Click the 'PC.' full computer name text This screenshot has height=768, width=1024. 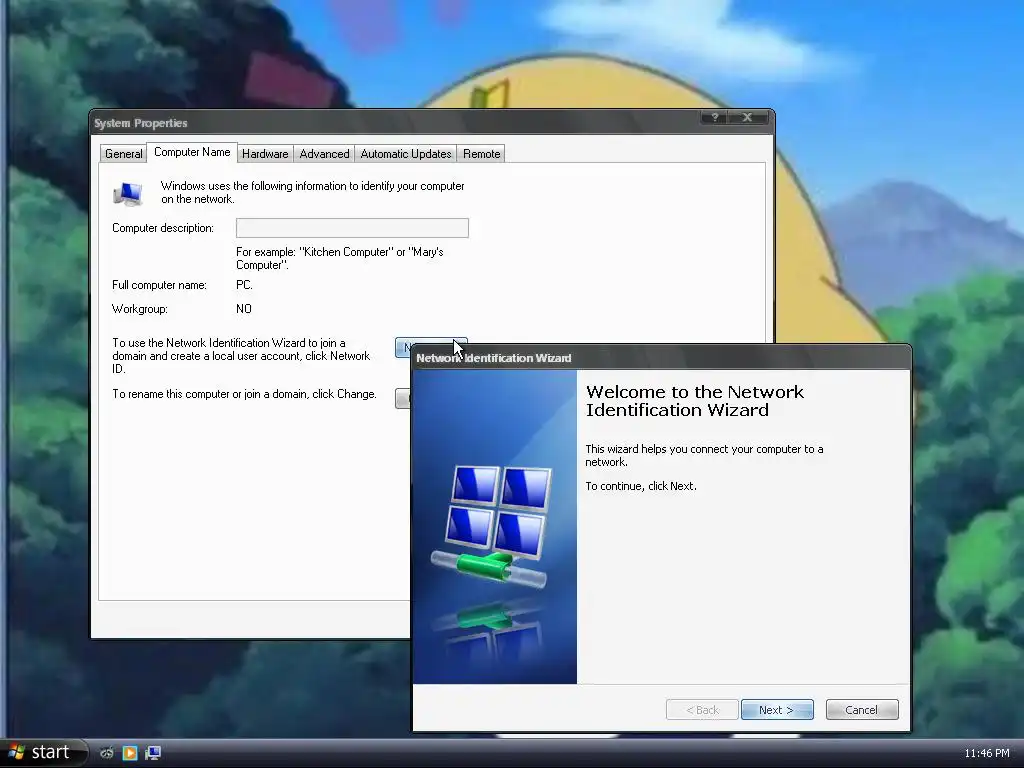[244, 285]
